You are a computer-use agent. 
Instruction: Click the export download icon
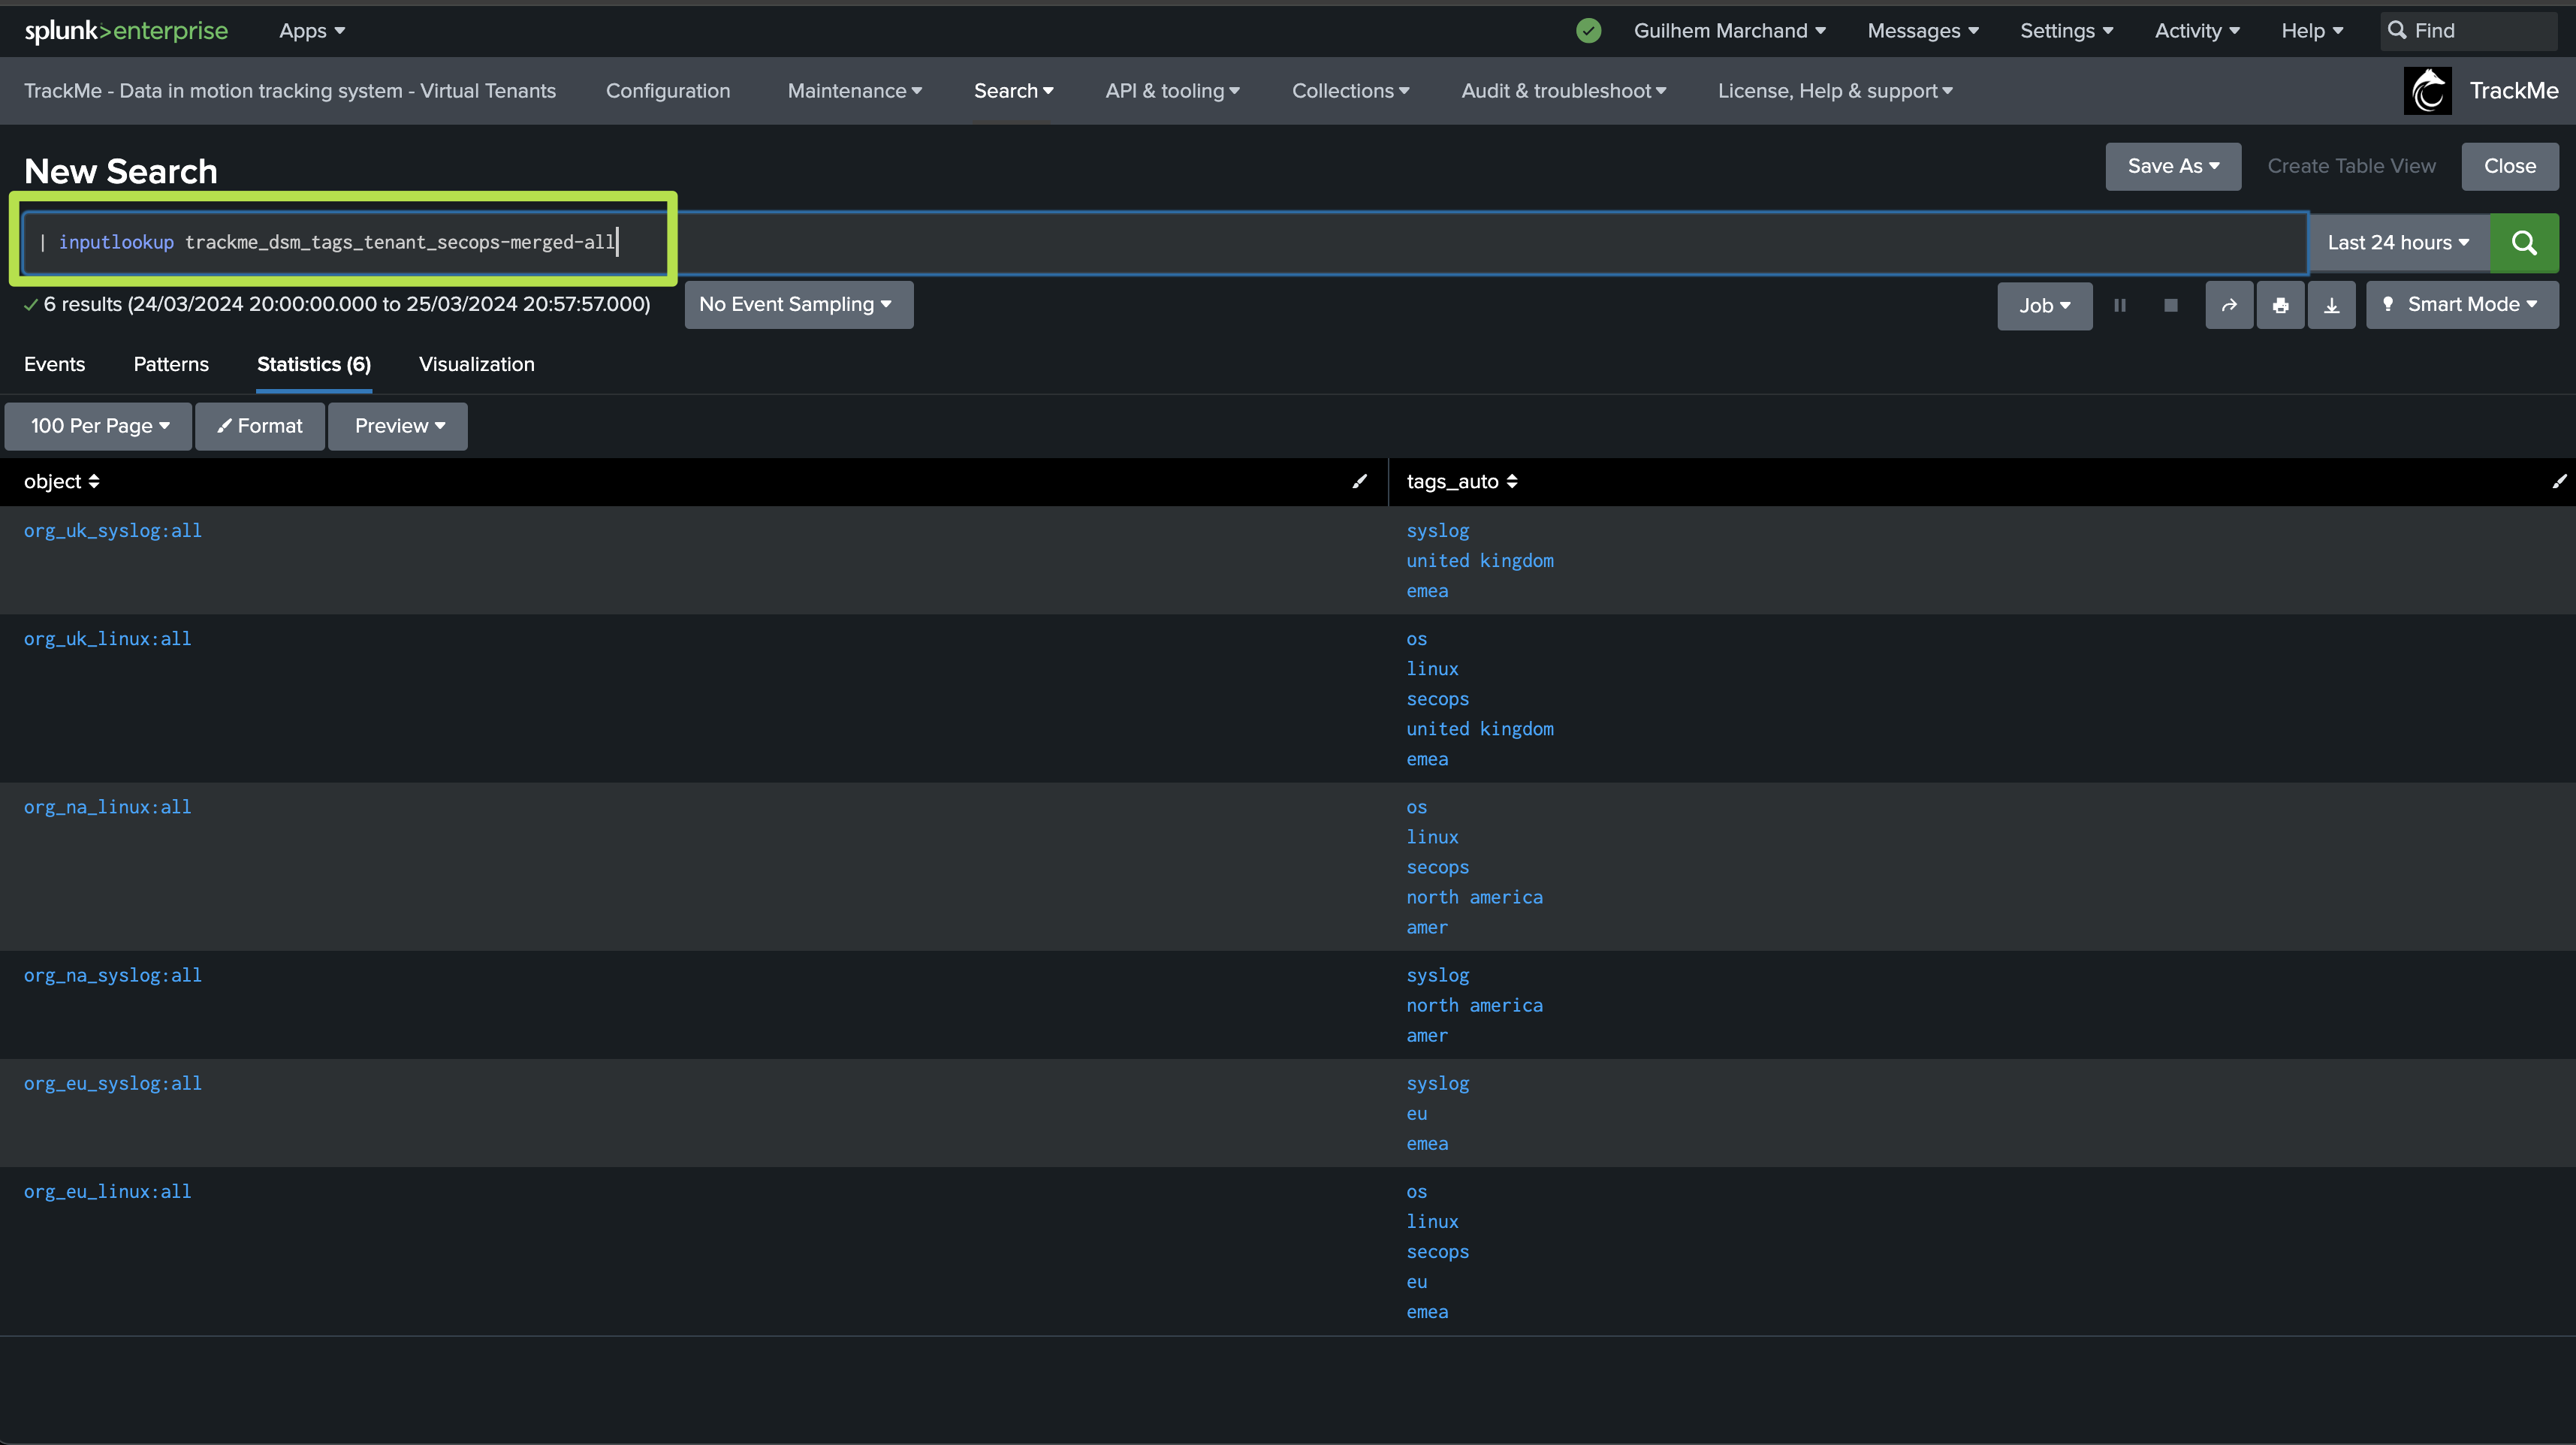click(2331, 306)
